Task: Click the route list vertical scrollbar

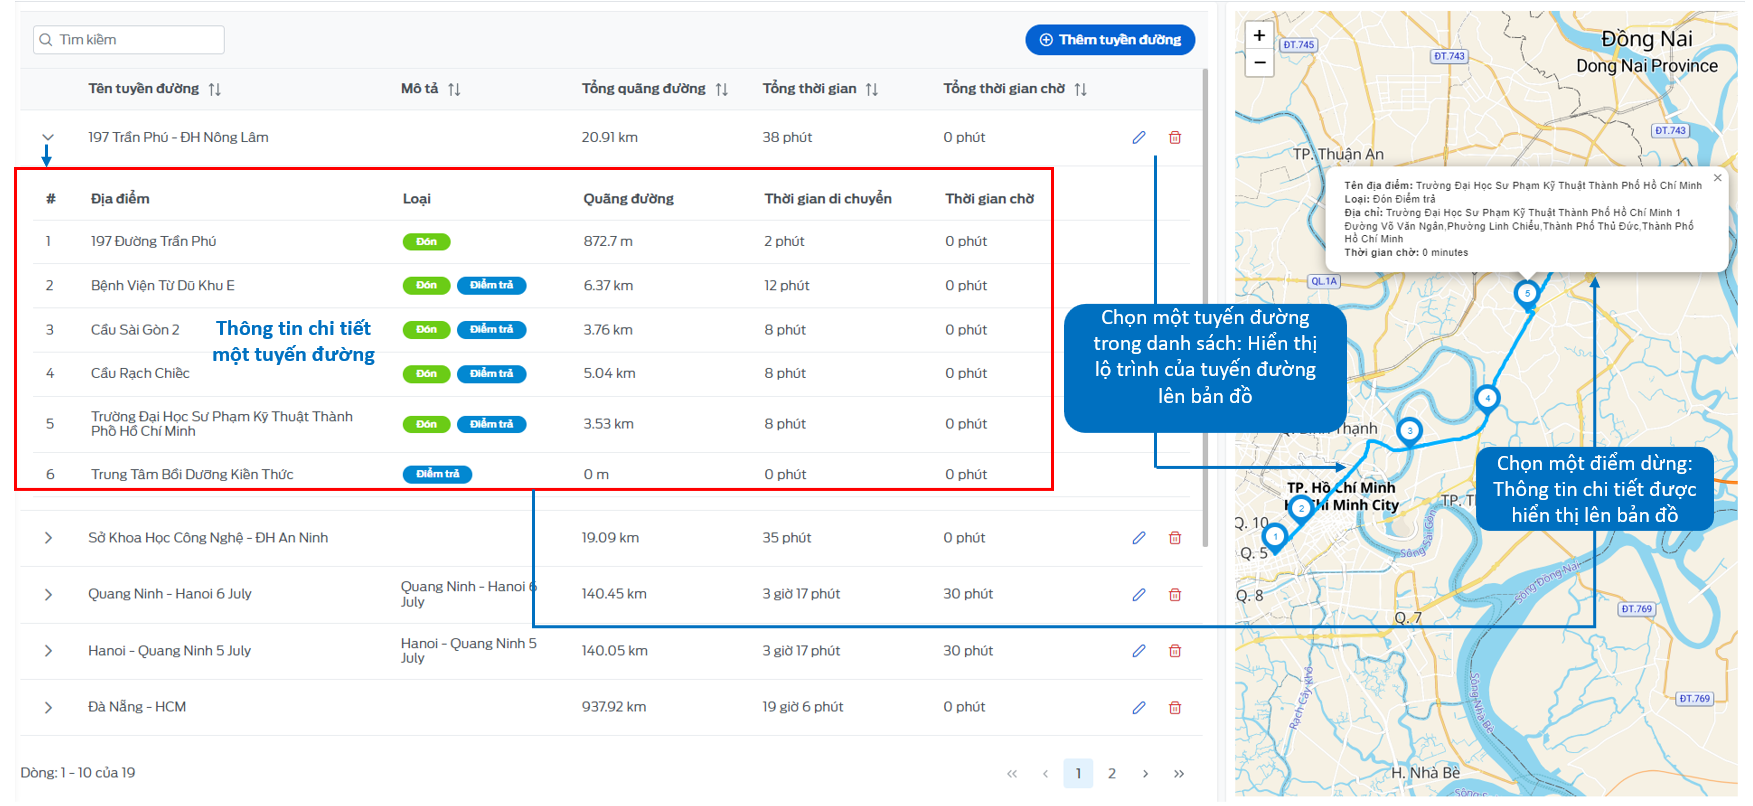Action: (x=1205, y=308)
